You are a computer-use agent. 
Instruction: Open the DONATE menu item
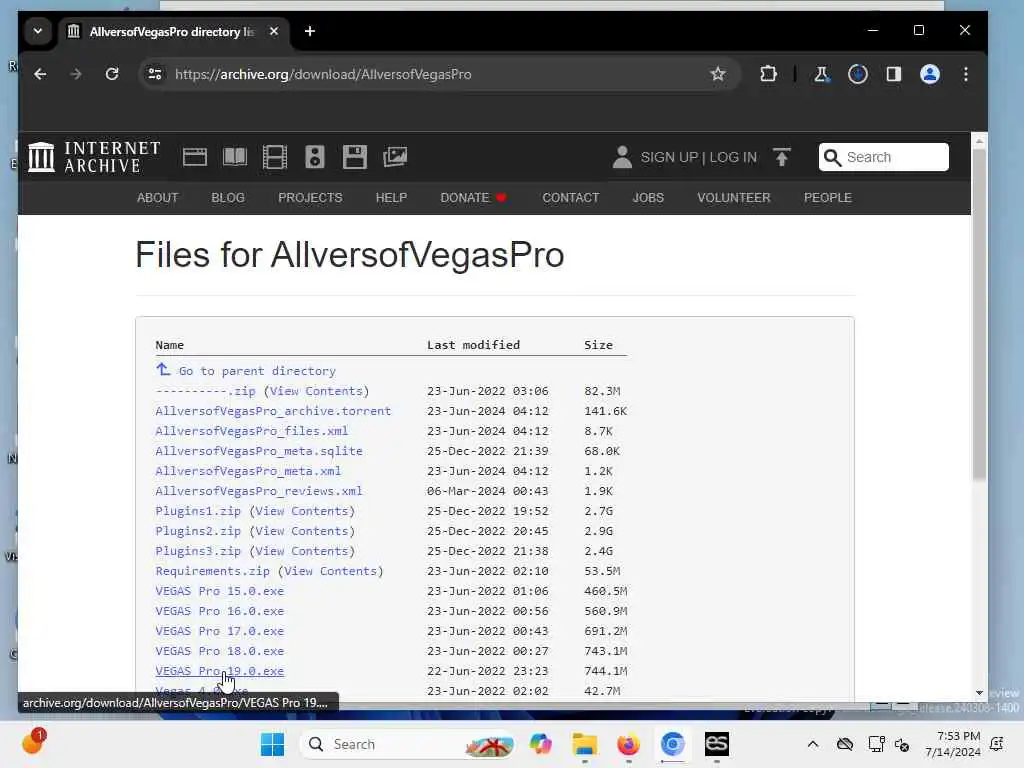pyautogui.click(x=473, y=198)
